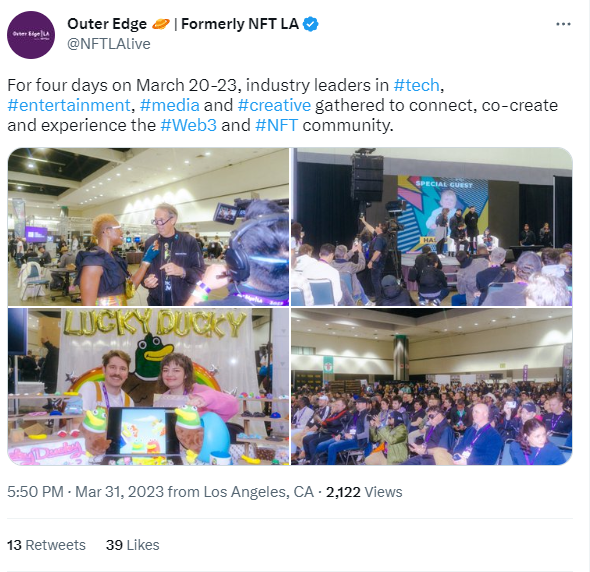Screen dimensions: 590x572
Task: Open the Lucky Ducky booth photo
Action: (x=148, y=386)
